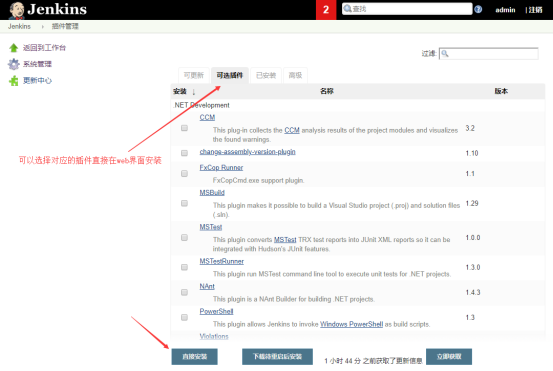553x371 pixels.
Task: Check the FxCop Runner plugin checkbox
Action: 184,174
